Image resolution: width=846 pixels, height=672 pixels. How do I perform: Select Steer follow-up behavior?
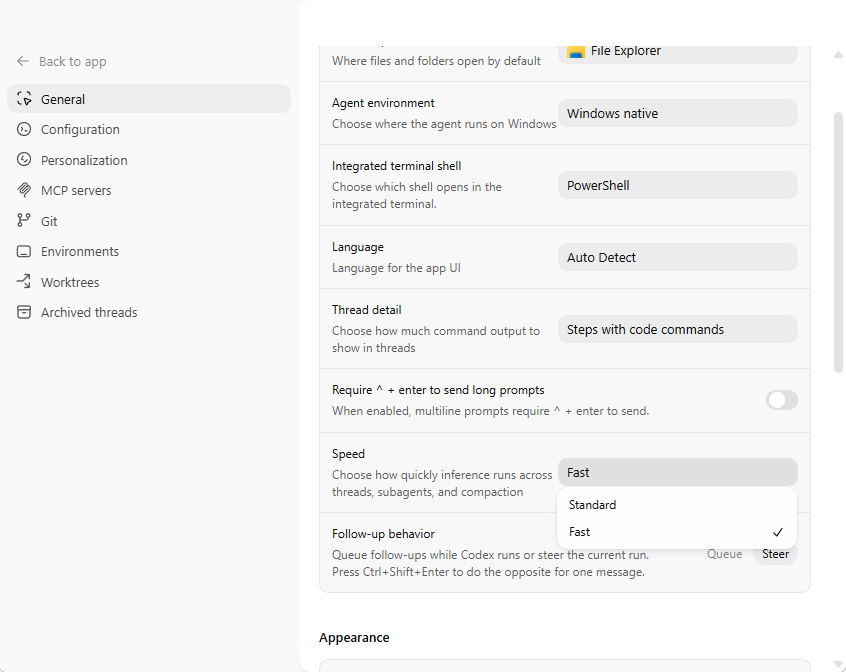coord(775,554)
